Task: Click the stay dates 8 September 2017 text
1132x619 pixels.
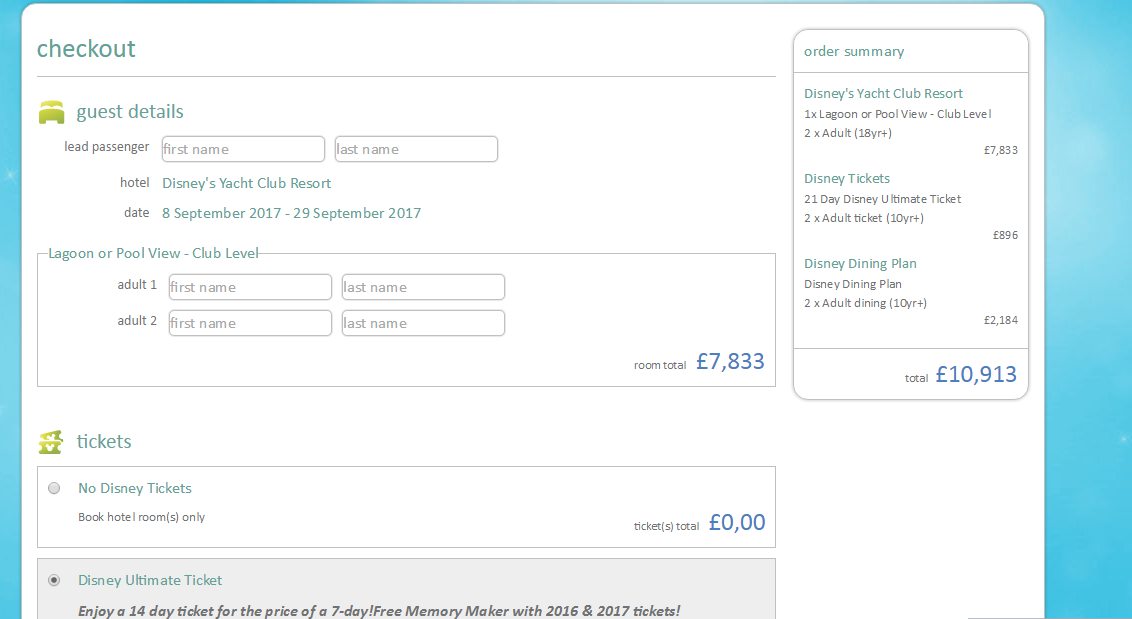Action: [x=291, y=213]
